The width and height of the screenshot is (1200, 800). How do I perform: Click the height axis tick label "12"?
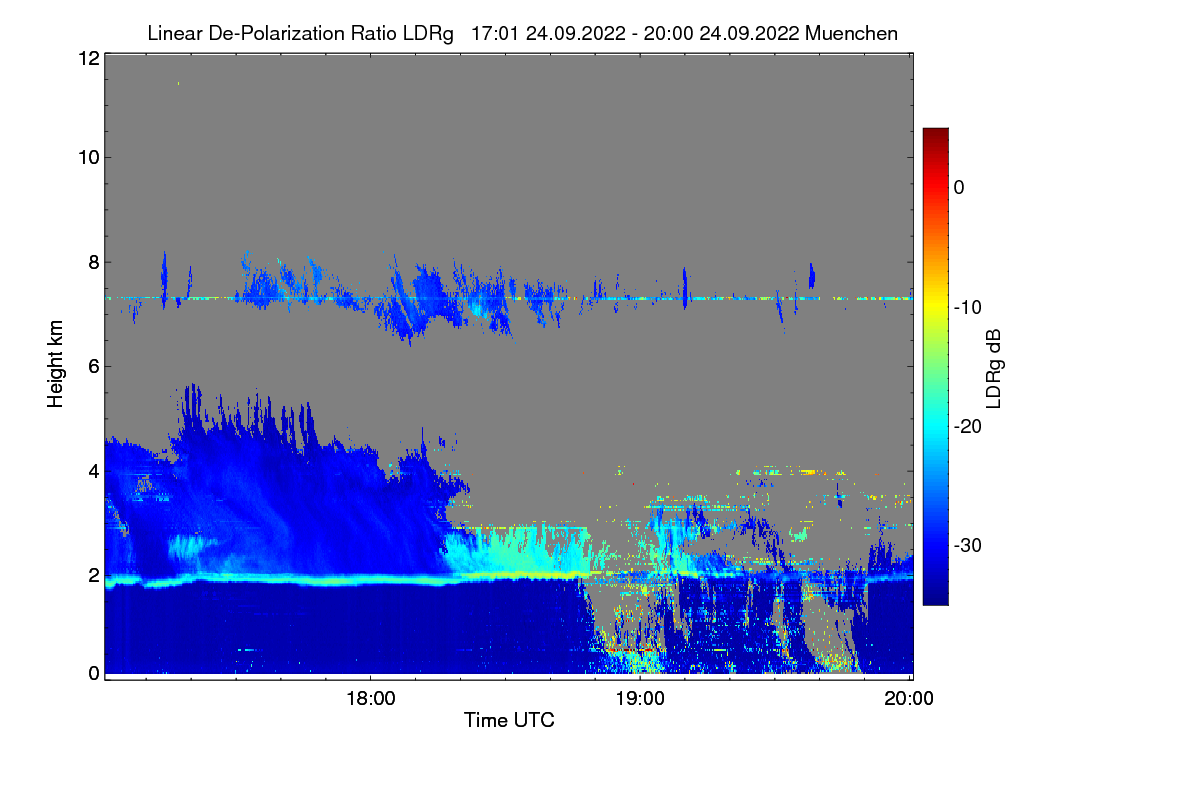click(88, 58)
